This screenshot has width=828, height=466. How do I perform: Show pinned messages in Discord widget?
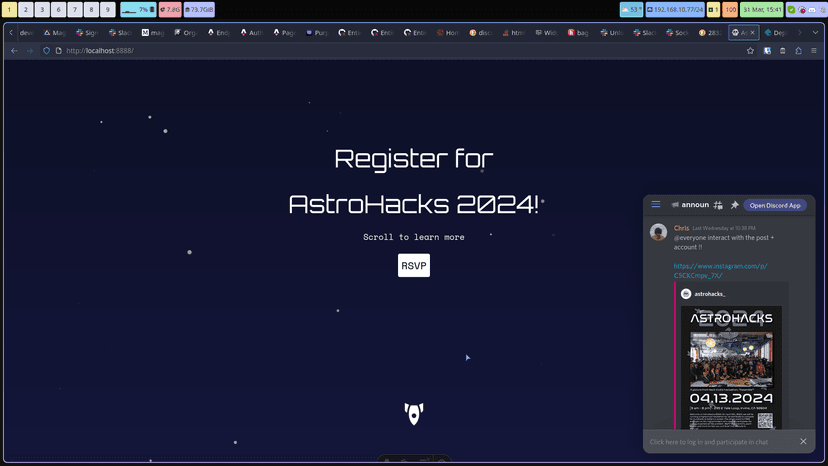pyautogui.click(x=735, y=205)
